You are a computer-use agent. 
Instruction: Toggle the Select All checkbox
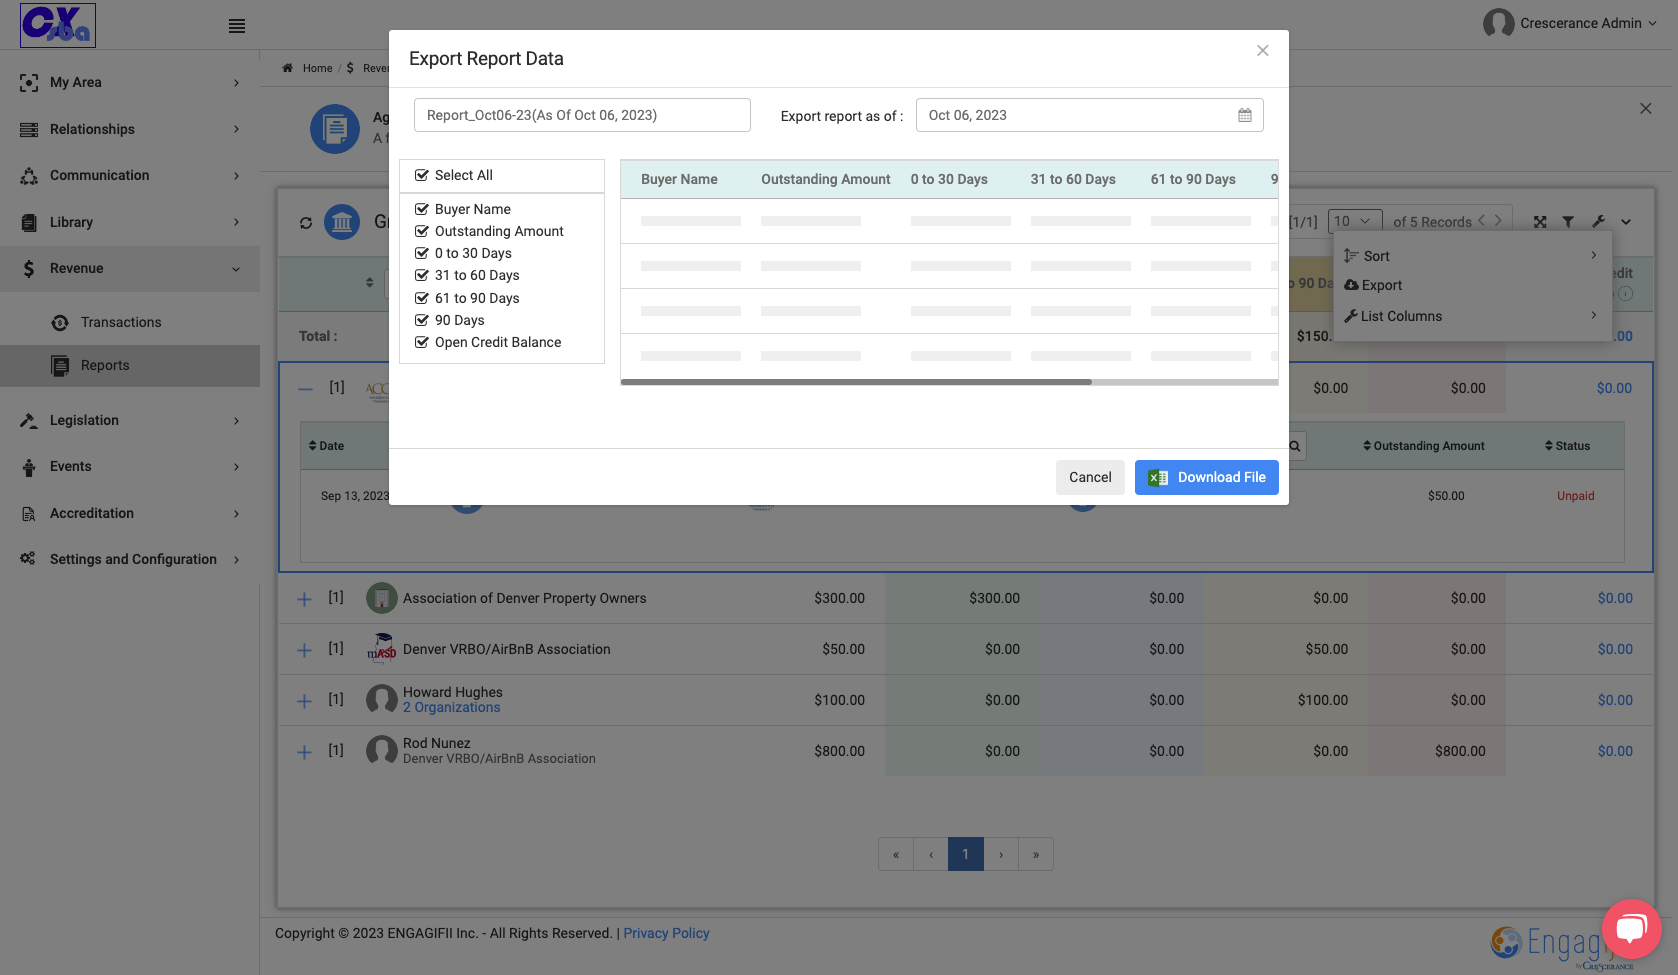coord(422,175)
